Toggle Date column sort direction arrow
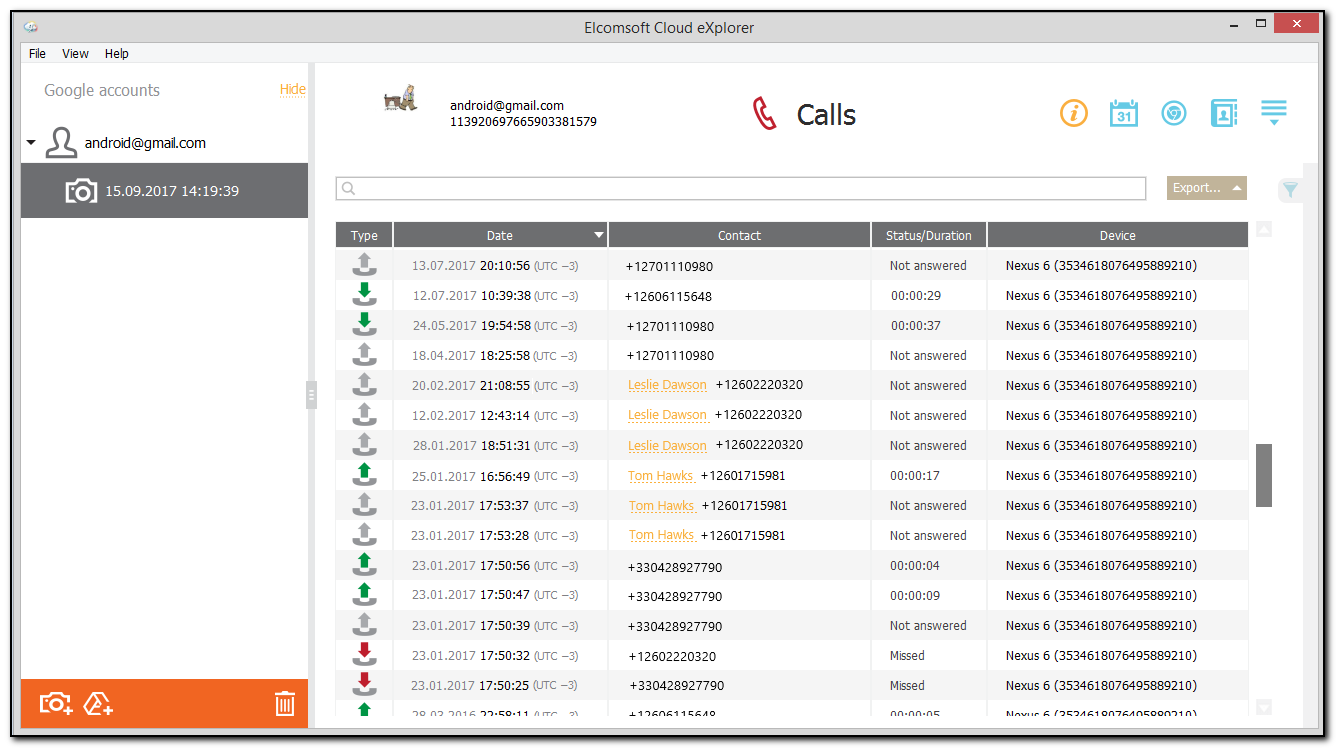The image size is (1336, 748). coord(598,234)
